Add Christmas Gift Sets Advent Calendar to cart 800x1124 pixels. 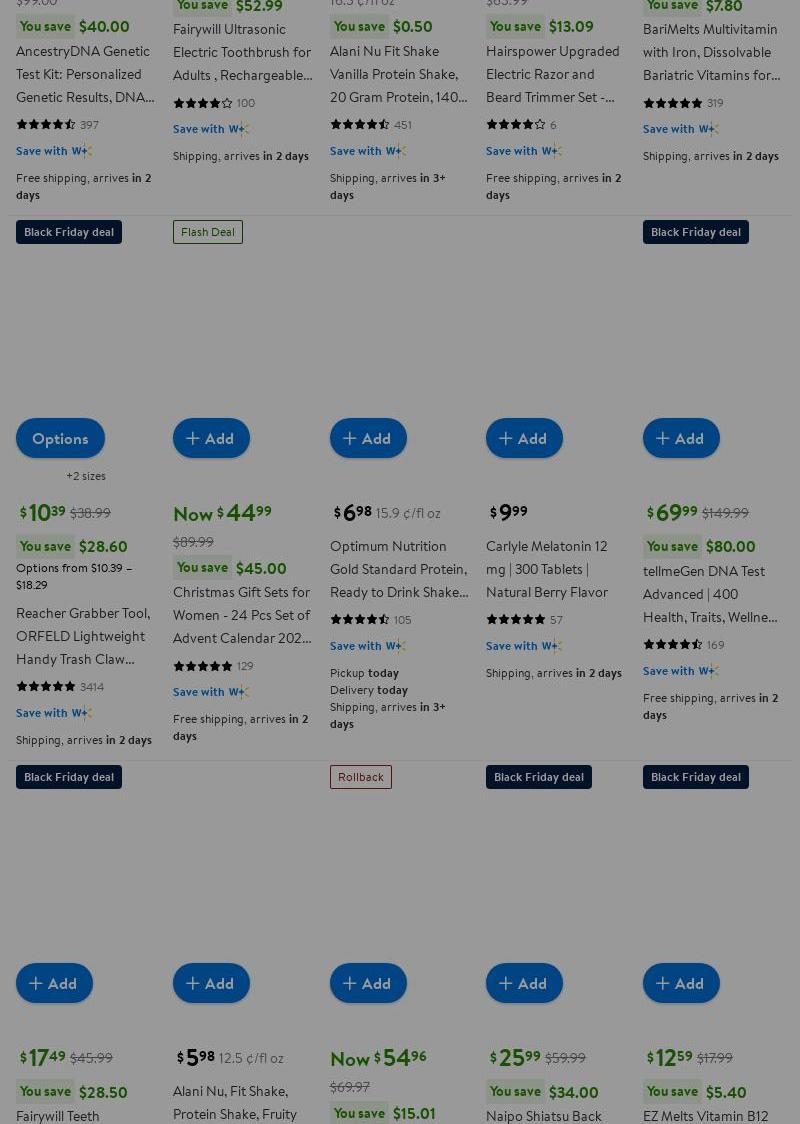coord(211,438)
